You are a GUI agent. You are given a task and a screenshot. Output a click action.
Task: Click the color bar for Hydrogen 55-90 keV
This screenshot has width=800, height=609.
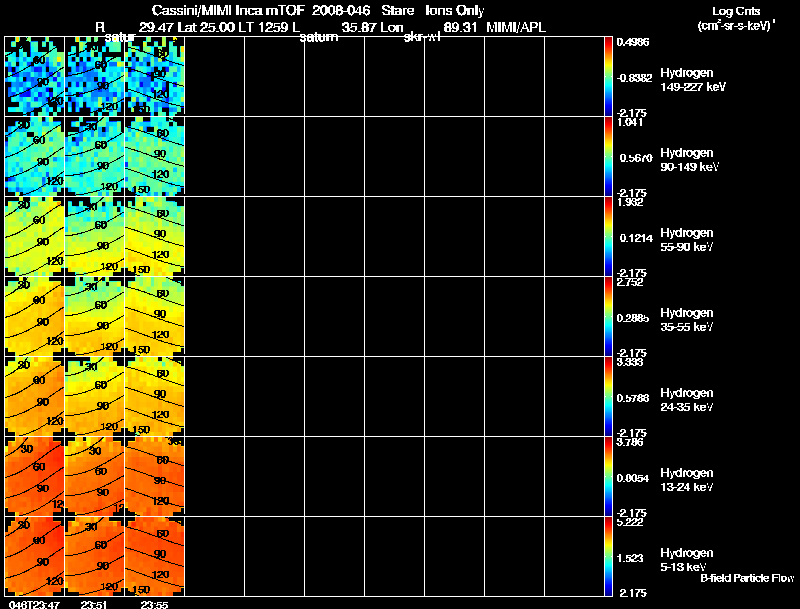point(609,236)
